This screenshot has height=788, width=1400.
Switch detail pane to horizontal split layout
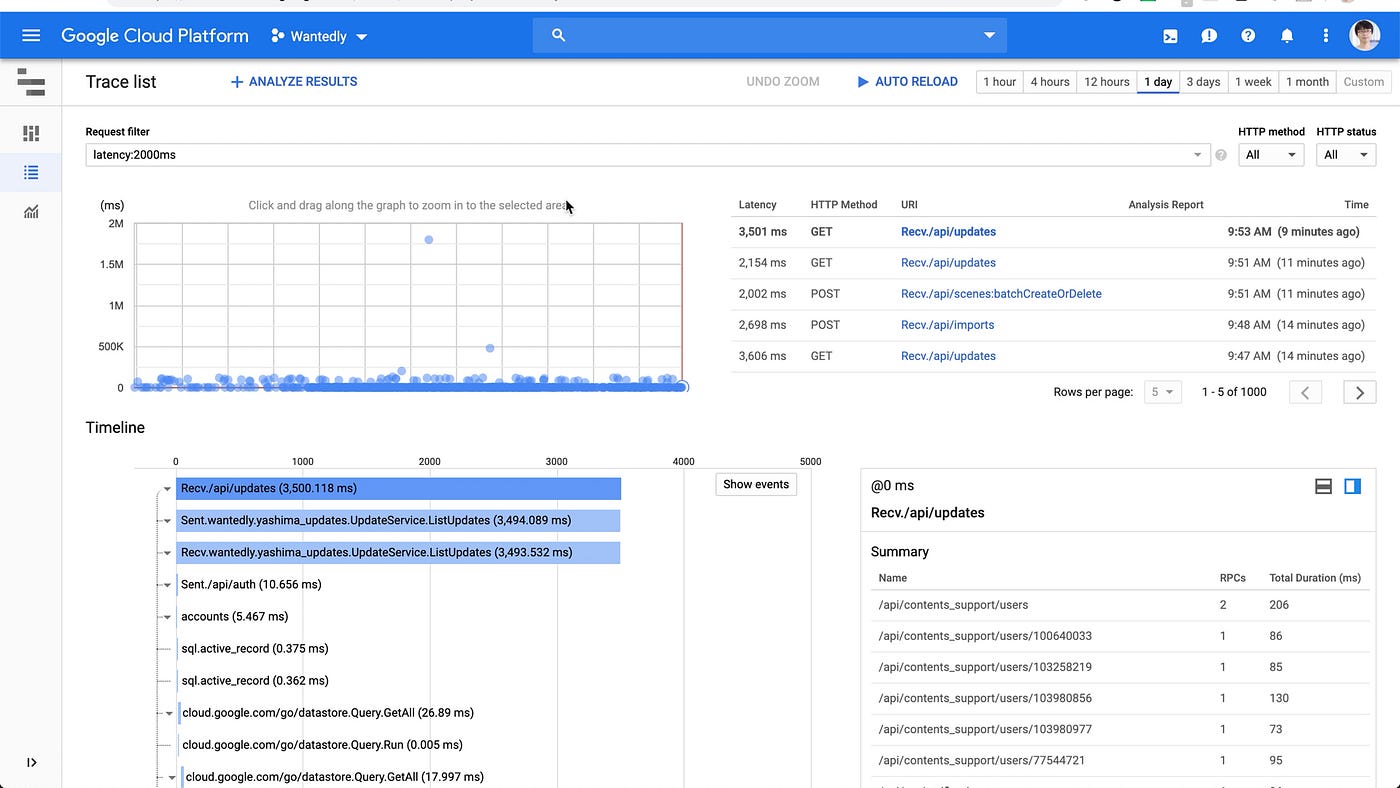(x=1324, y=486)
